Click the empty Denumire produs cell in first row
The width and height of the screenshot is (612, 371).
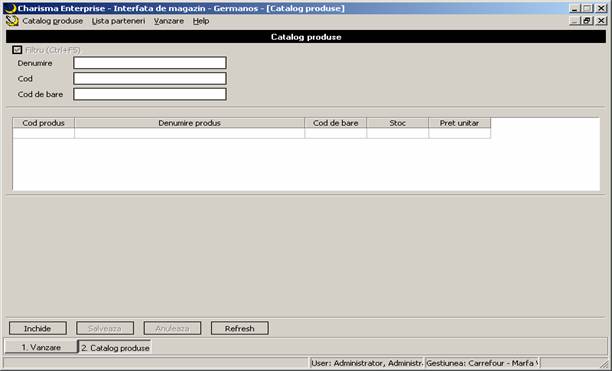click(189, 133)
